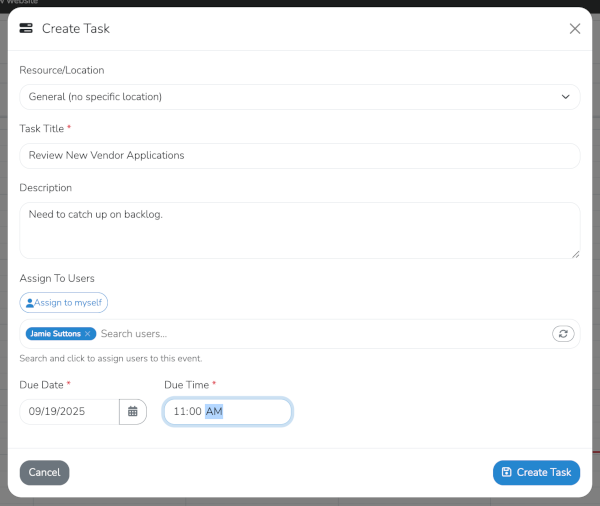Click the Create Task header icon
This screenshot has width=600, height=506.
pos(27,29)
